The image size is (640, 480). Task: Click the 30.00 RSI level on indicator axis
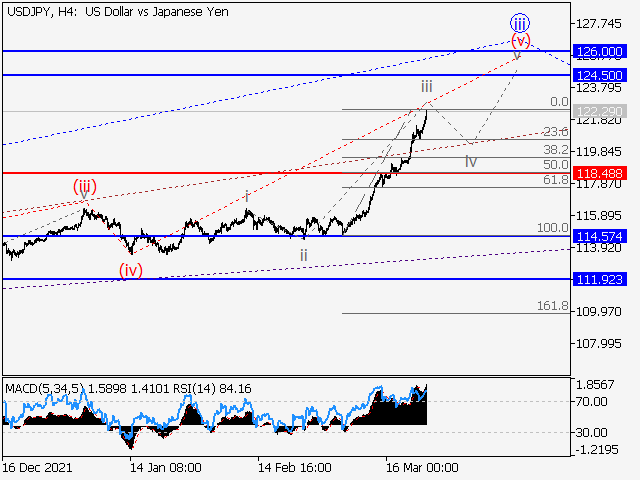(x=591, y=432)
